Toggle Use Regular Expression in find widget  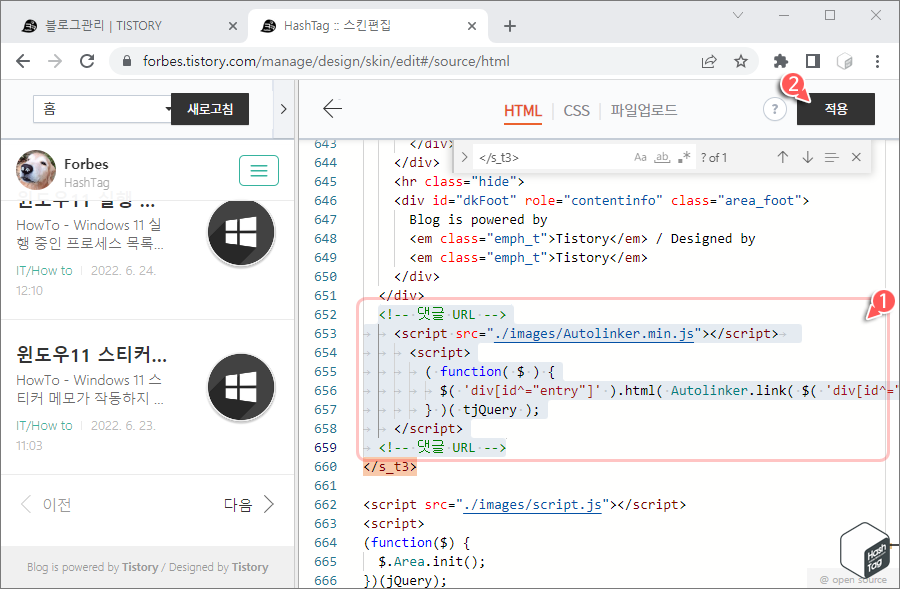tap(684, 157)
